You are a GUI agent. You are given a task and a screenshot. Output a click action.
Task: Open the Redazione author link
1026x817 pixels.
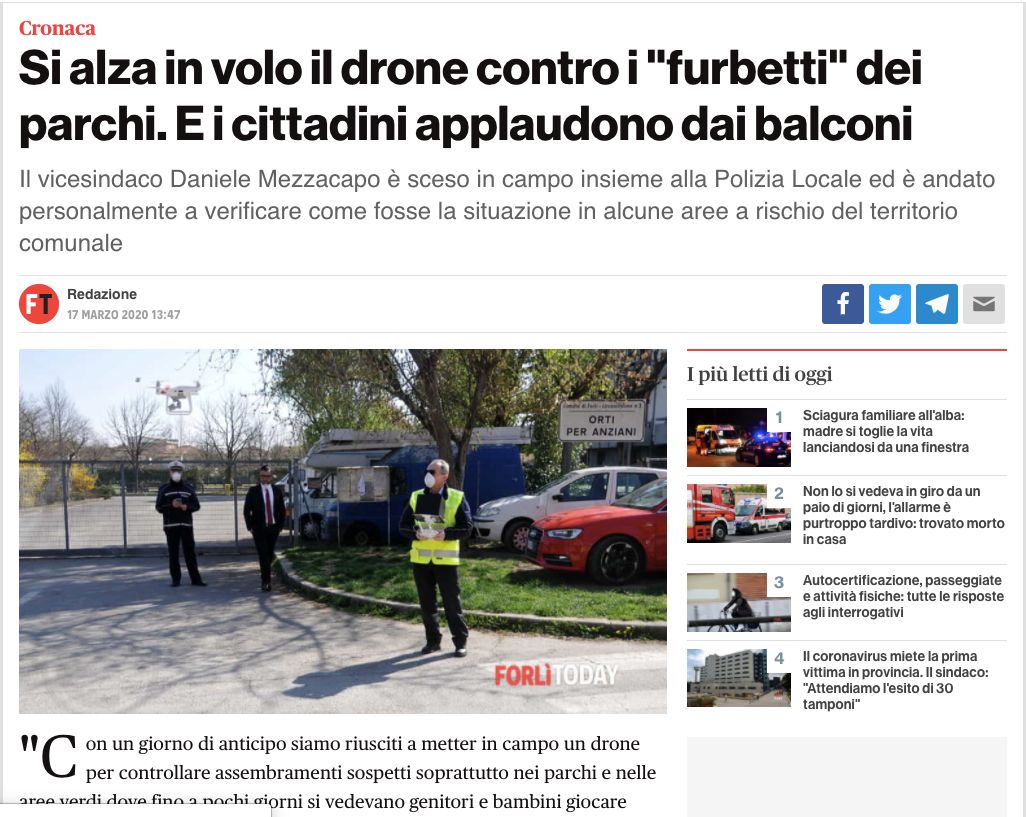tap(101, 294)
